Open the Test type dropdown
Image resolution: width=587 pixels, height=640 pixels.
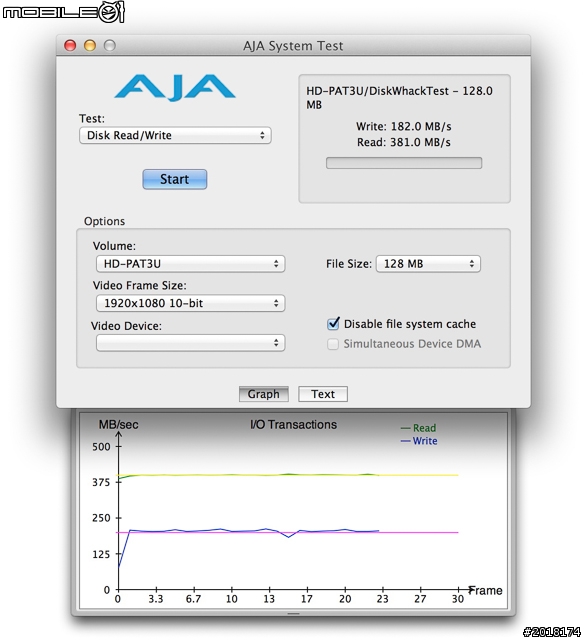pyautogui.click(x=175, y=136)
